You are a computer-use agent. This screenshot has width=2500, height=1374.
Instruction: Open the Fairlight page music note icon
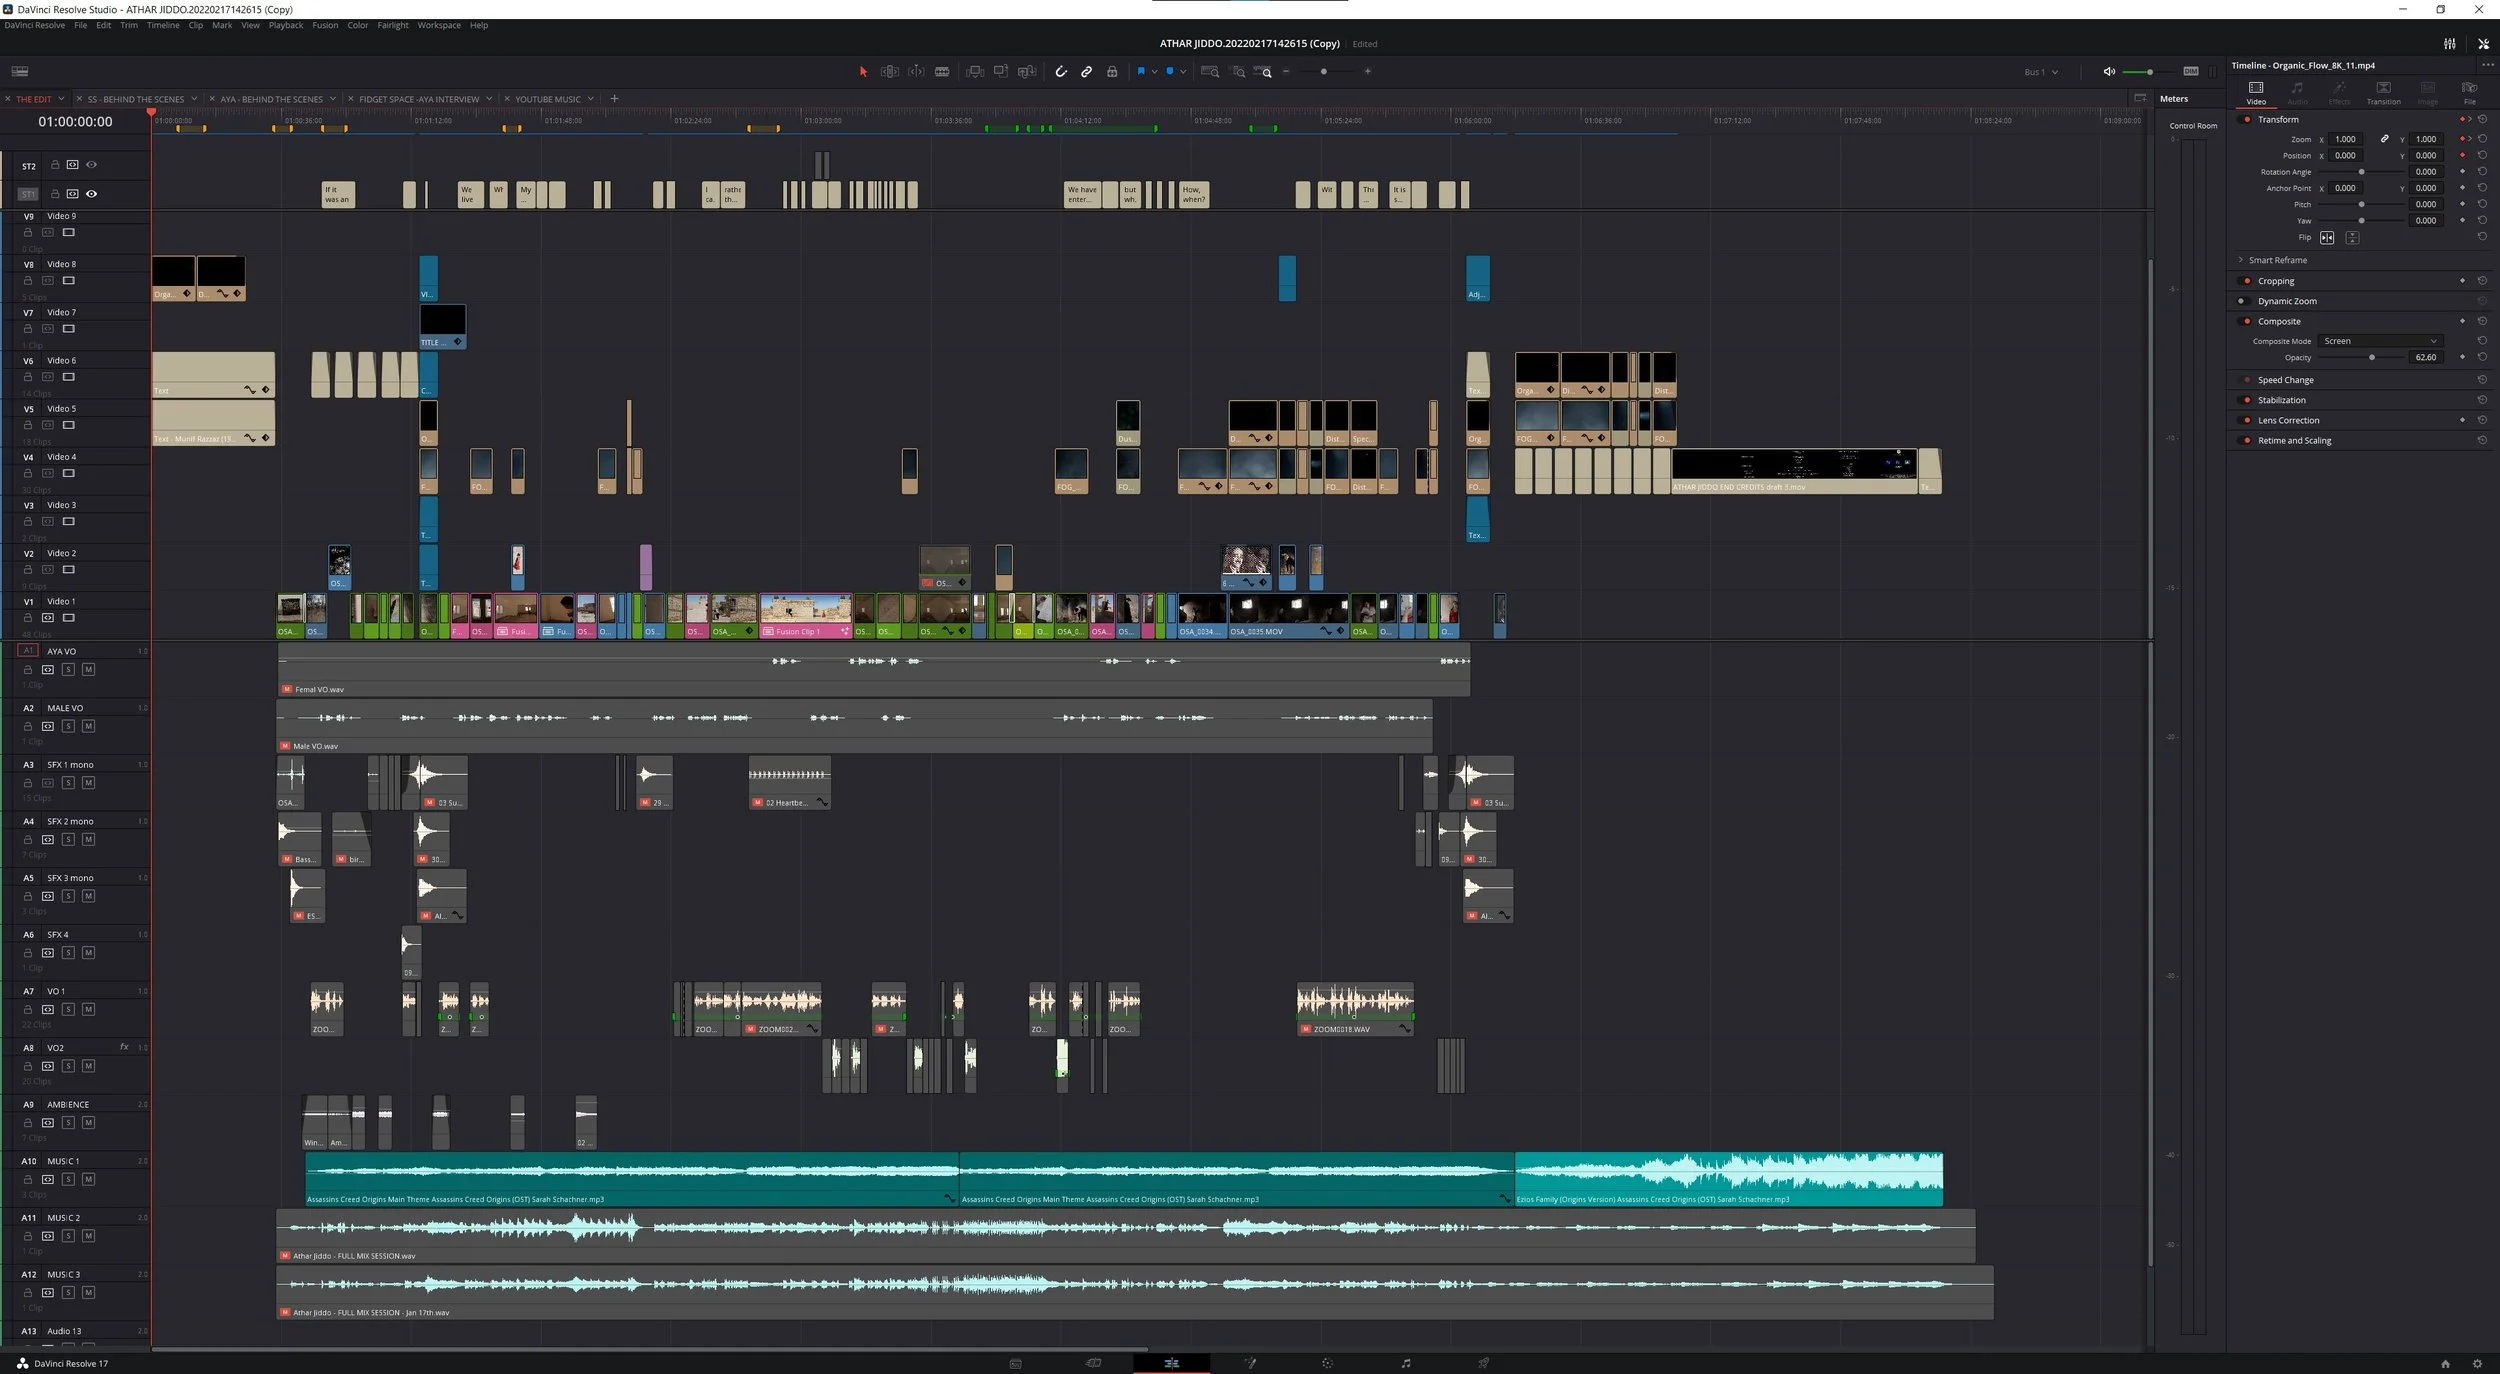(x=1405, y=1363)
